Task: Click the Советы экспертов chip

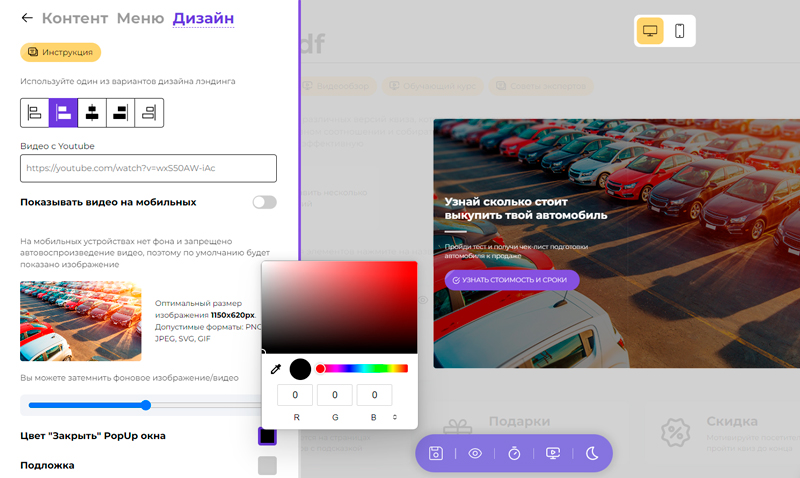Action: 541,86
